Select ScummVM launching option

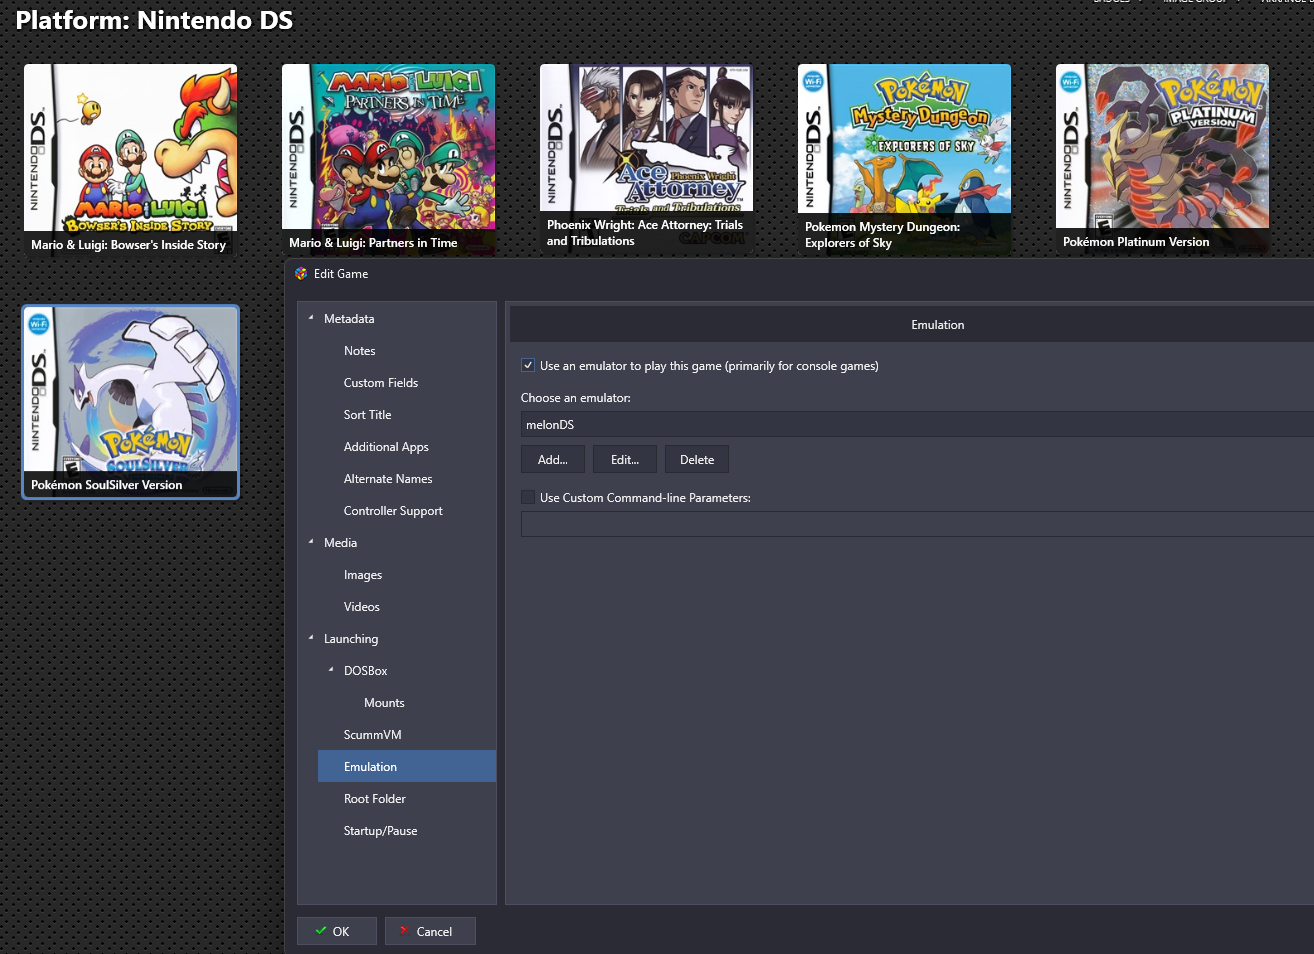[372, 735]
